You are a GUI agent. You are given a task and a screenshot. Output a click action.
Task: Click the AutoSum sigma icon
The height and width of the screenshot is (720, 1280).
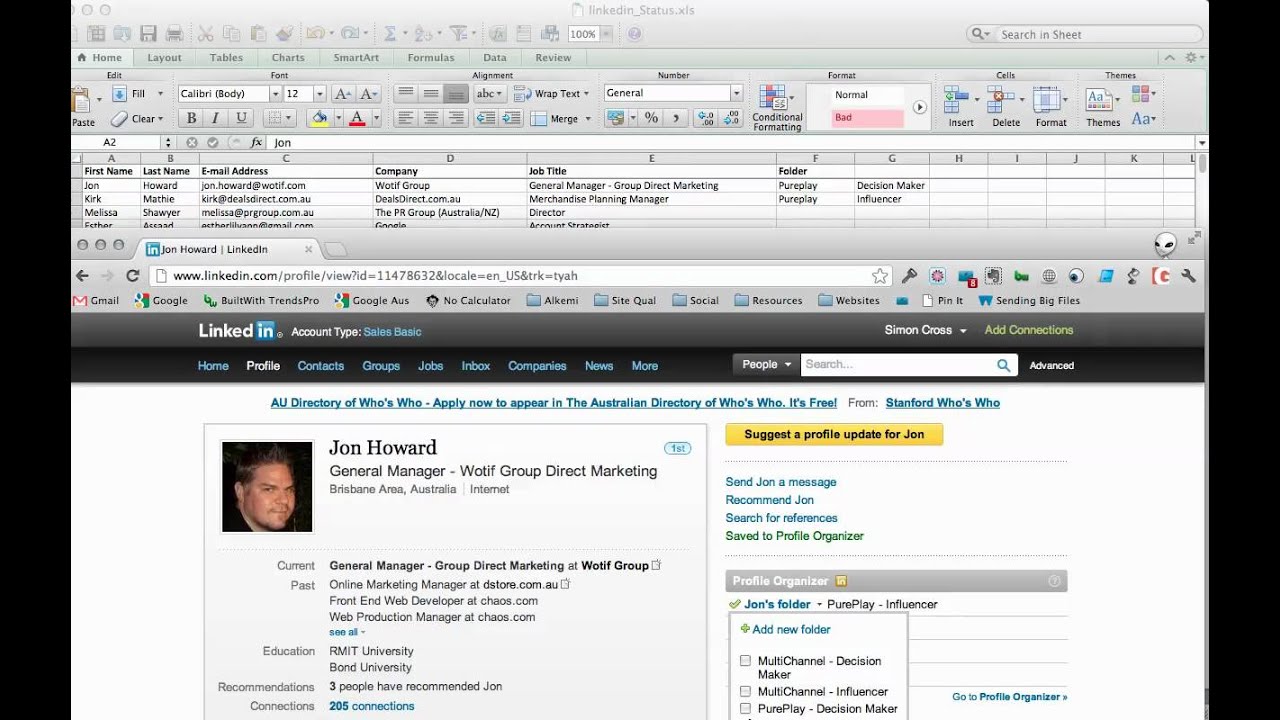tap(390, 34)
